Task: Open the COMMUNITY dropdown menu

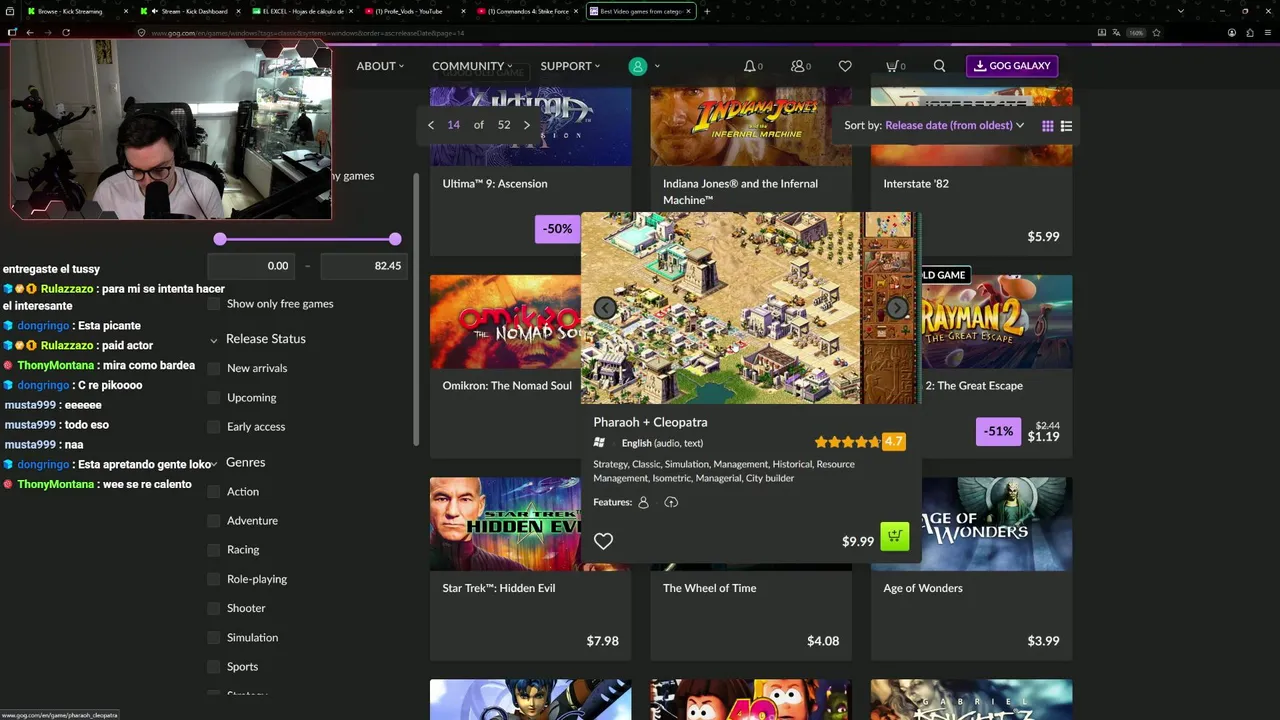Action: [472, 66]
